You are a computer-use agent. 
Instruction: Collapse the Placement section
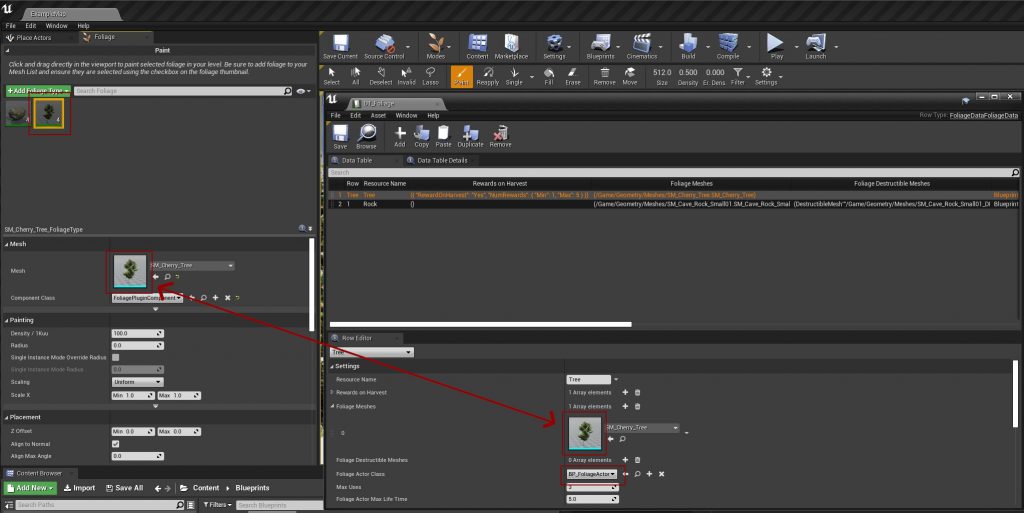point(7,417)
